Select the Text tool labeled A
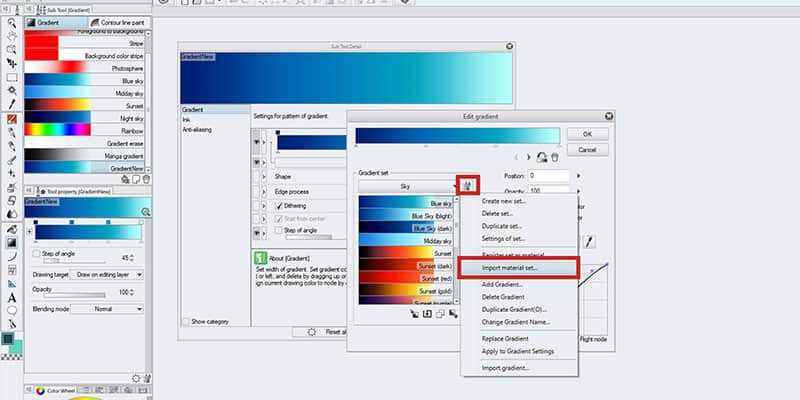Image resolution: width=800 pixels, height=400 pixels. click(12, 297)
